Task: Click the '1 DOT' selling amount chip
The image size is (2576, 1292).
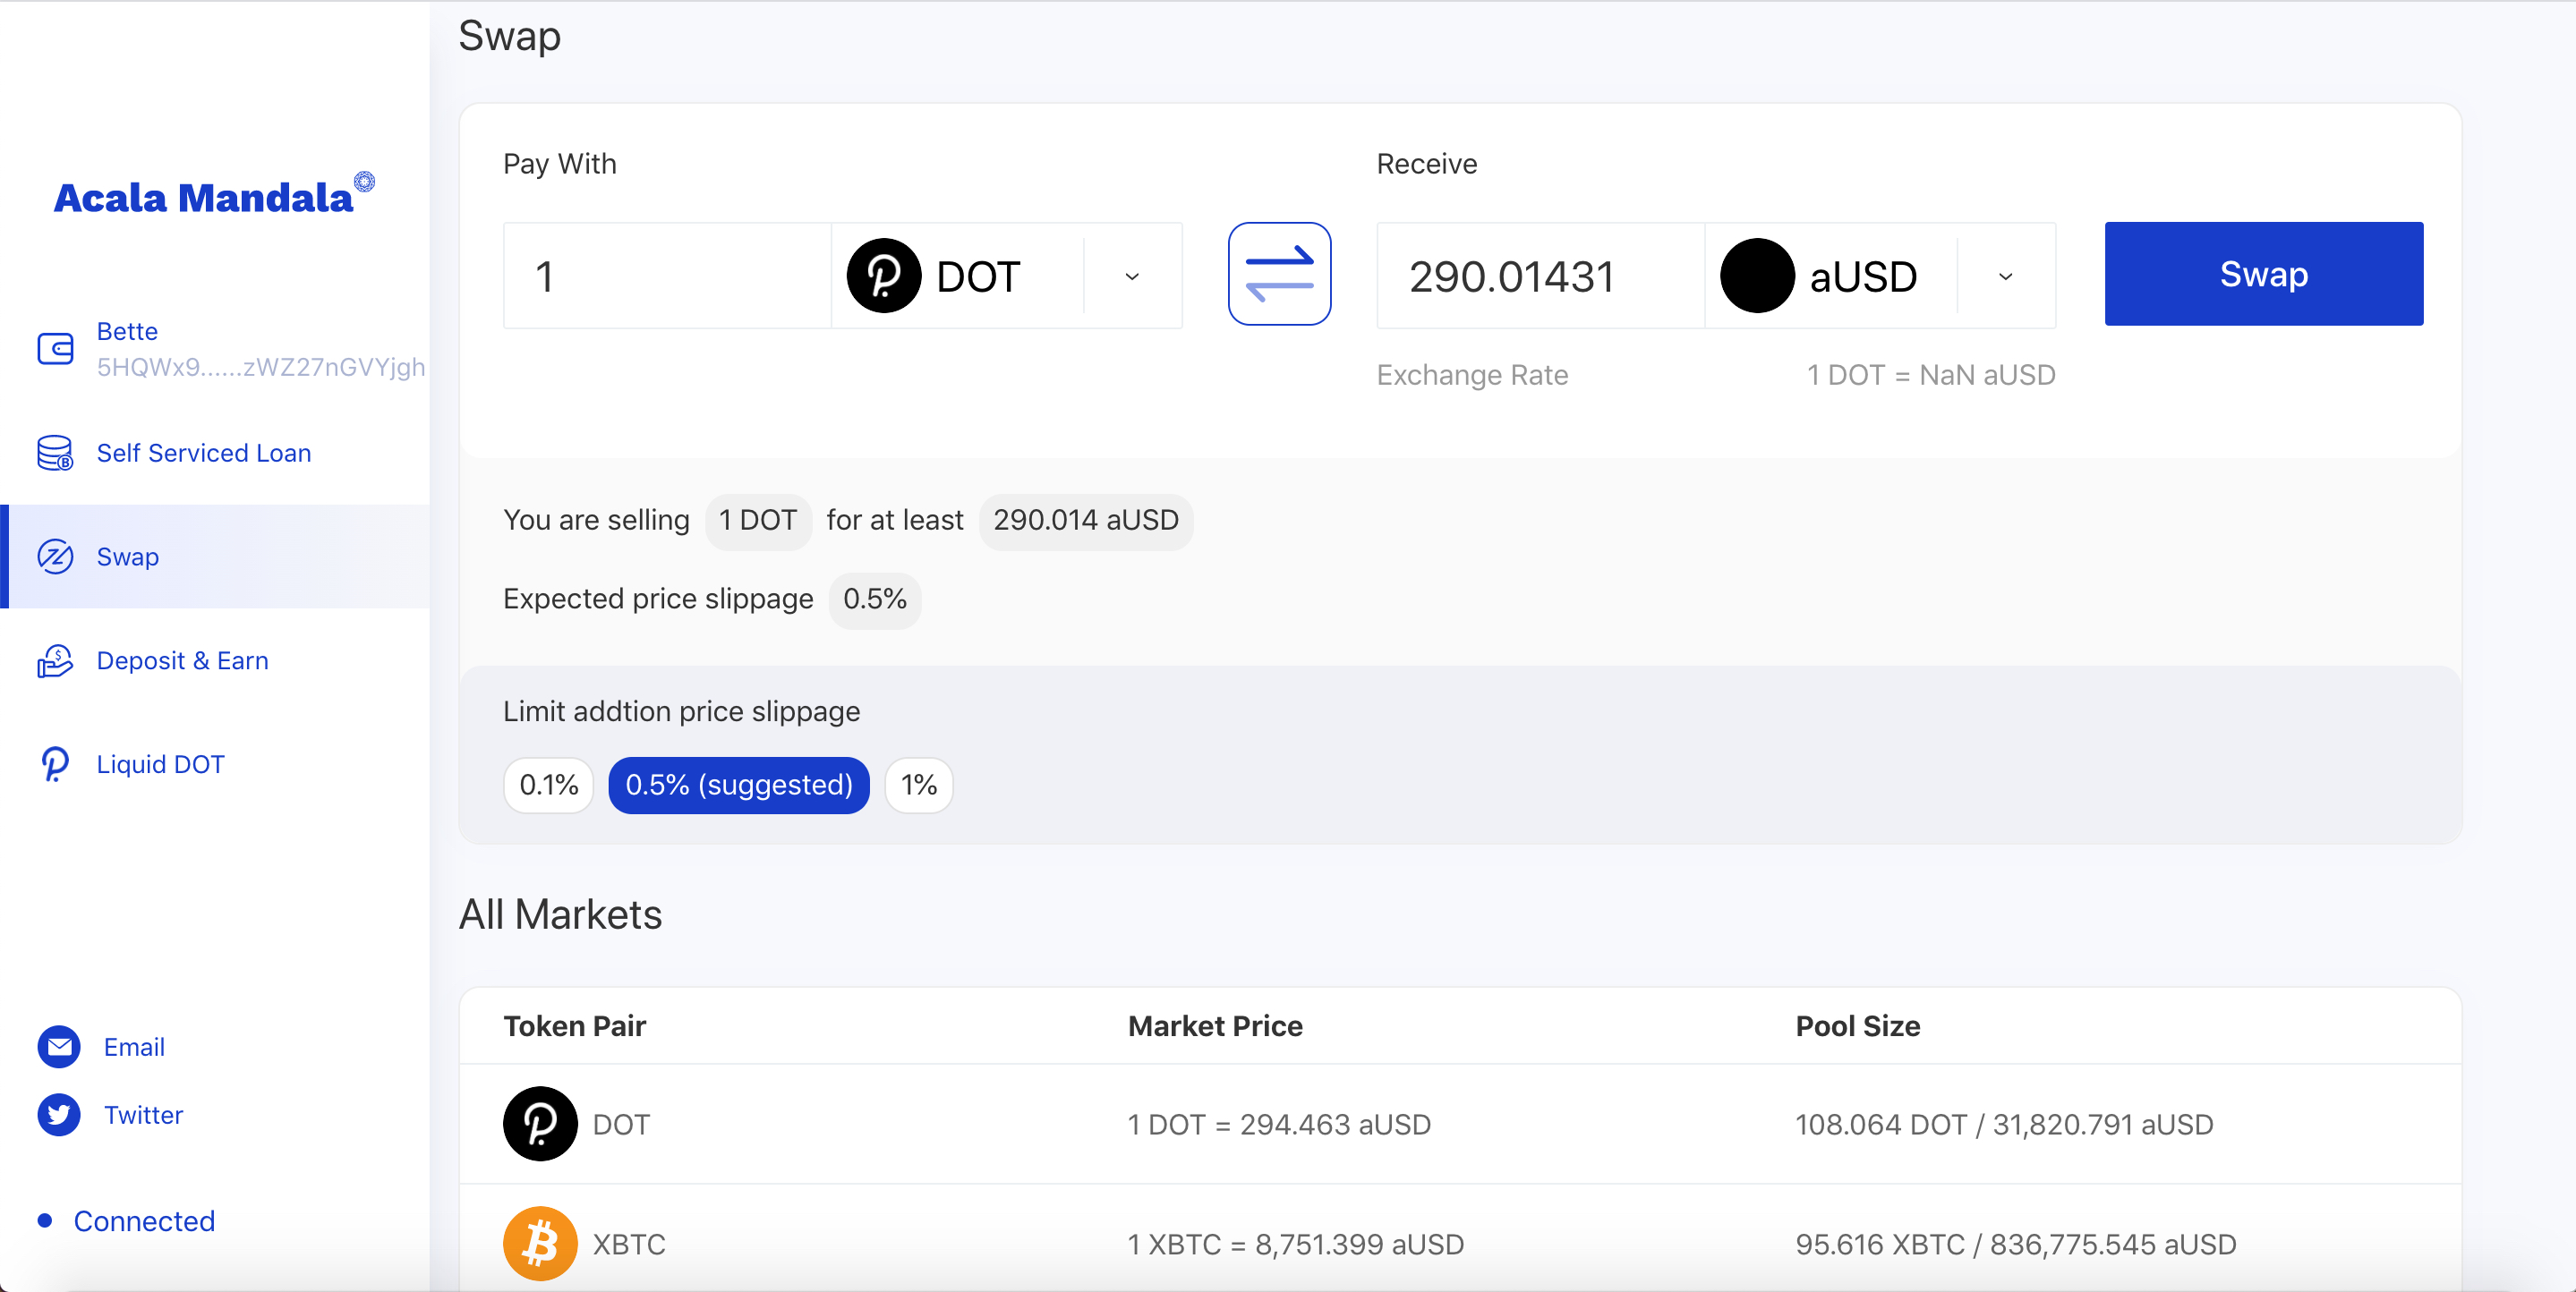Action: pos(758,521)
